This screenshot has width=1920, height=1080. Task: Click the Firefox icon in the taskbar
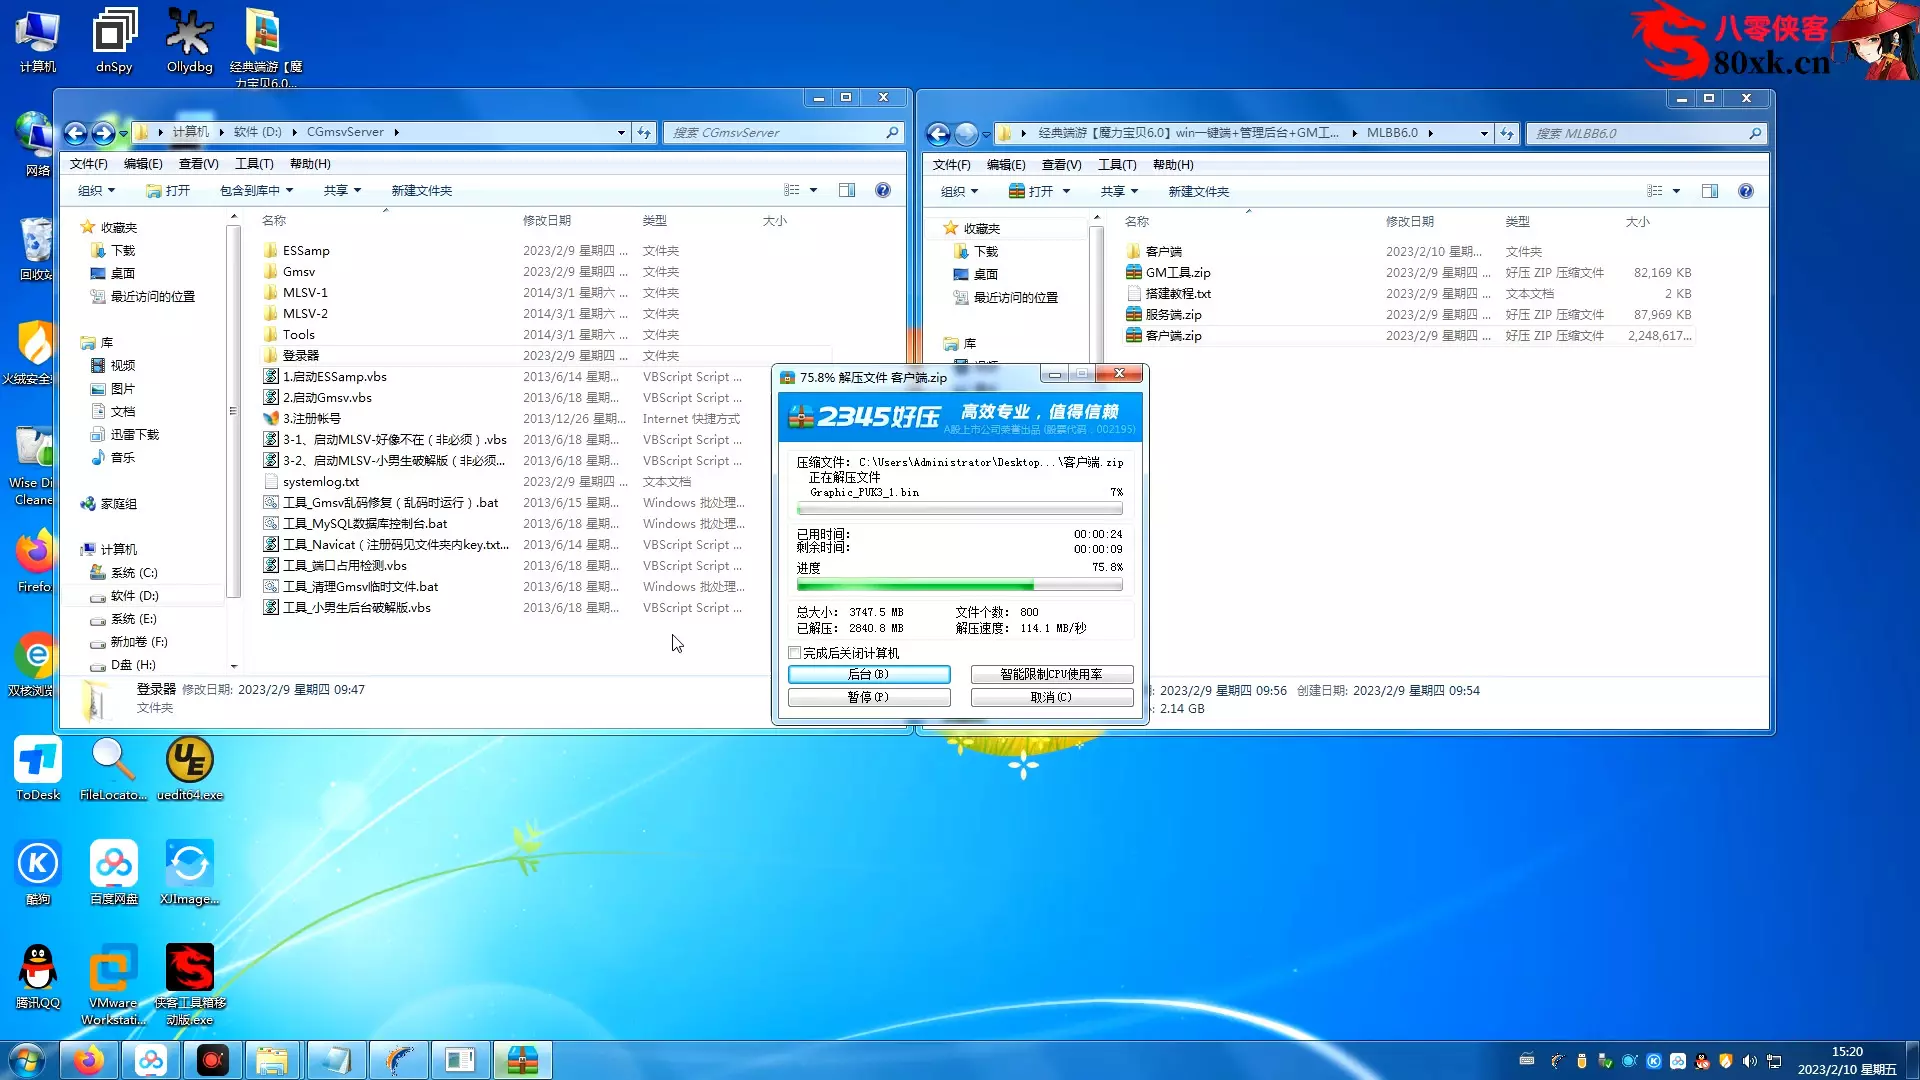click(x=89, y=1060)
